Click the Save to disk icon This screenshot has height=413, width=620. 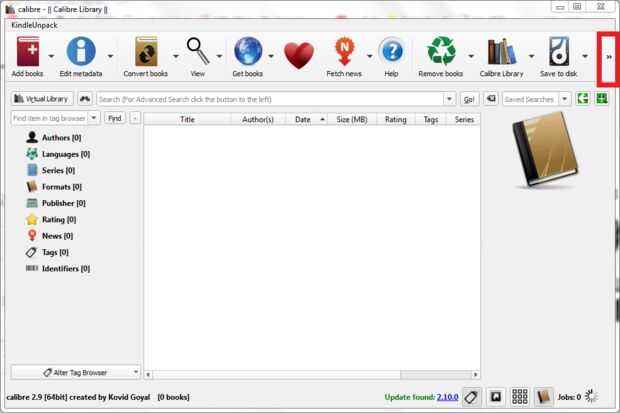559,51
